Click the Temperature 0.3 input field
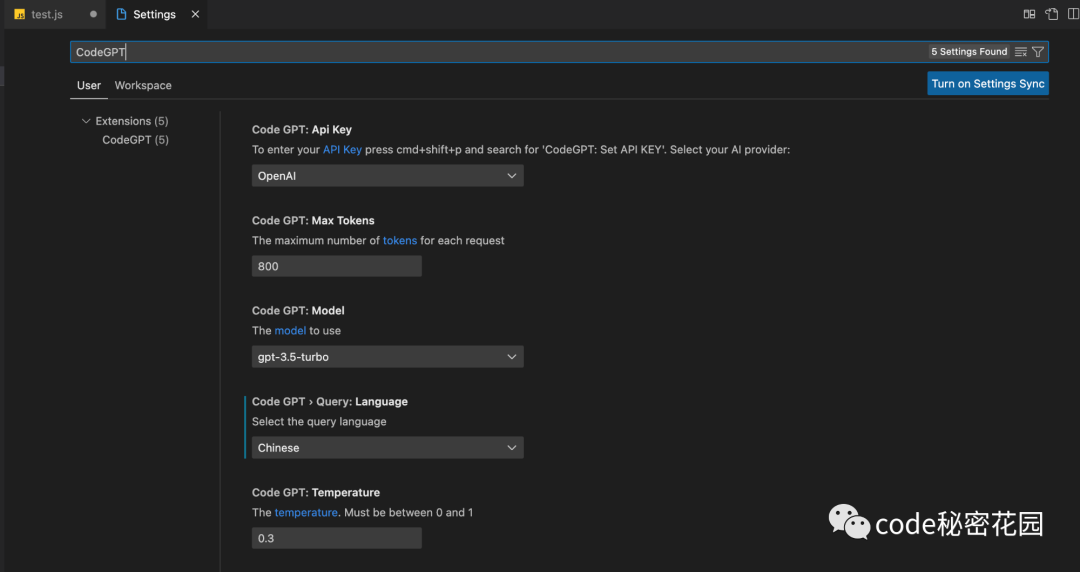The height and width of the screenshot is (572, 1080). point(337,538)
